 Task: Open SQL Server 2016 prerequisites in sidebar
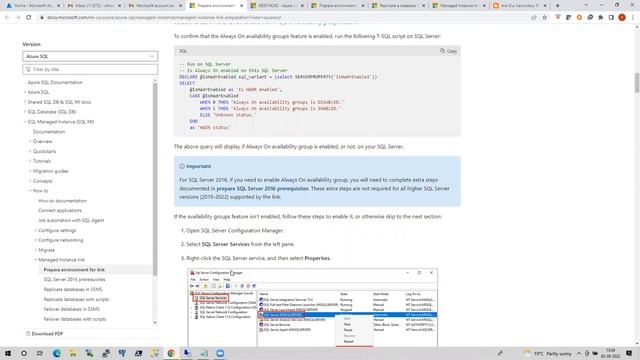pyautogui.click(x=74, y=280)
